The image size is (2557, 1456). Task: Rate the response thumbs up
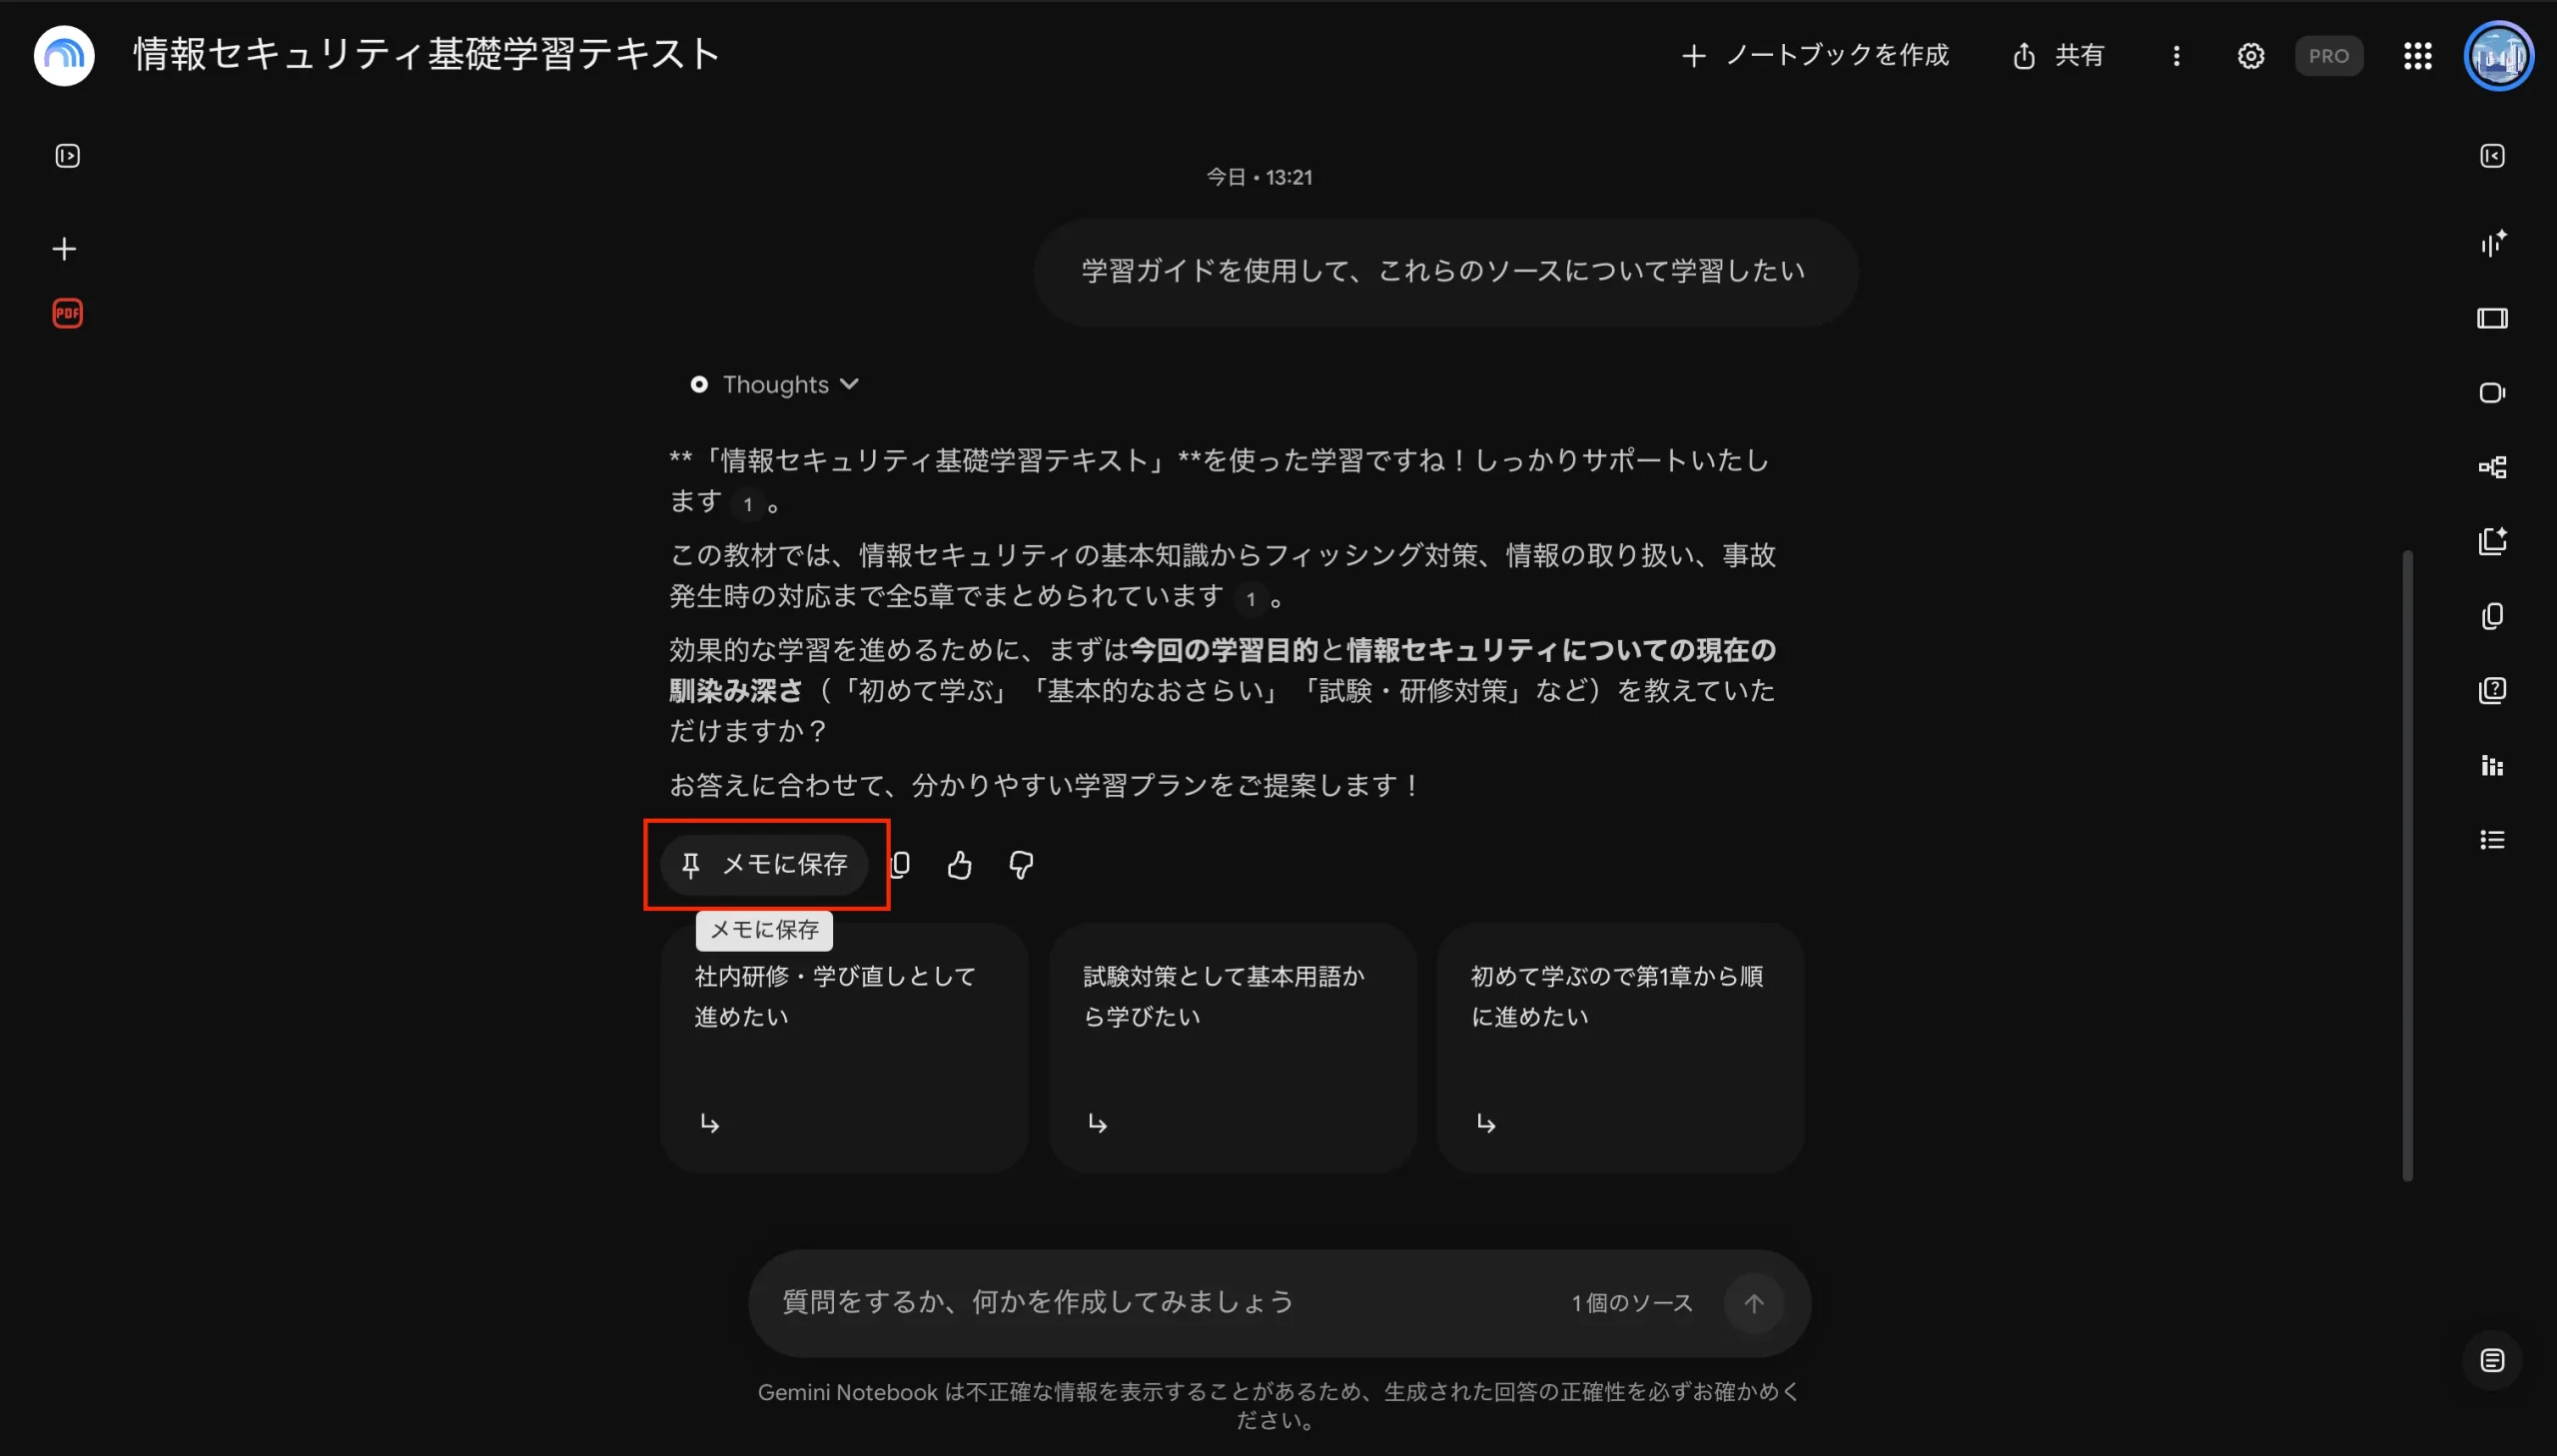959,865
